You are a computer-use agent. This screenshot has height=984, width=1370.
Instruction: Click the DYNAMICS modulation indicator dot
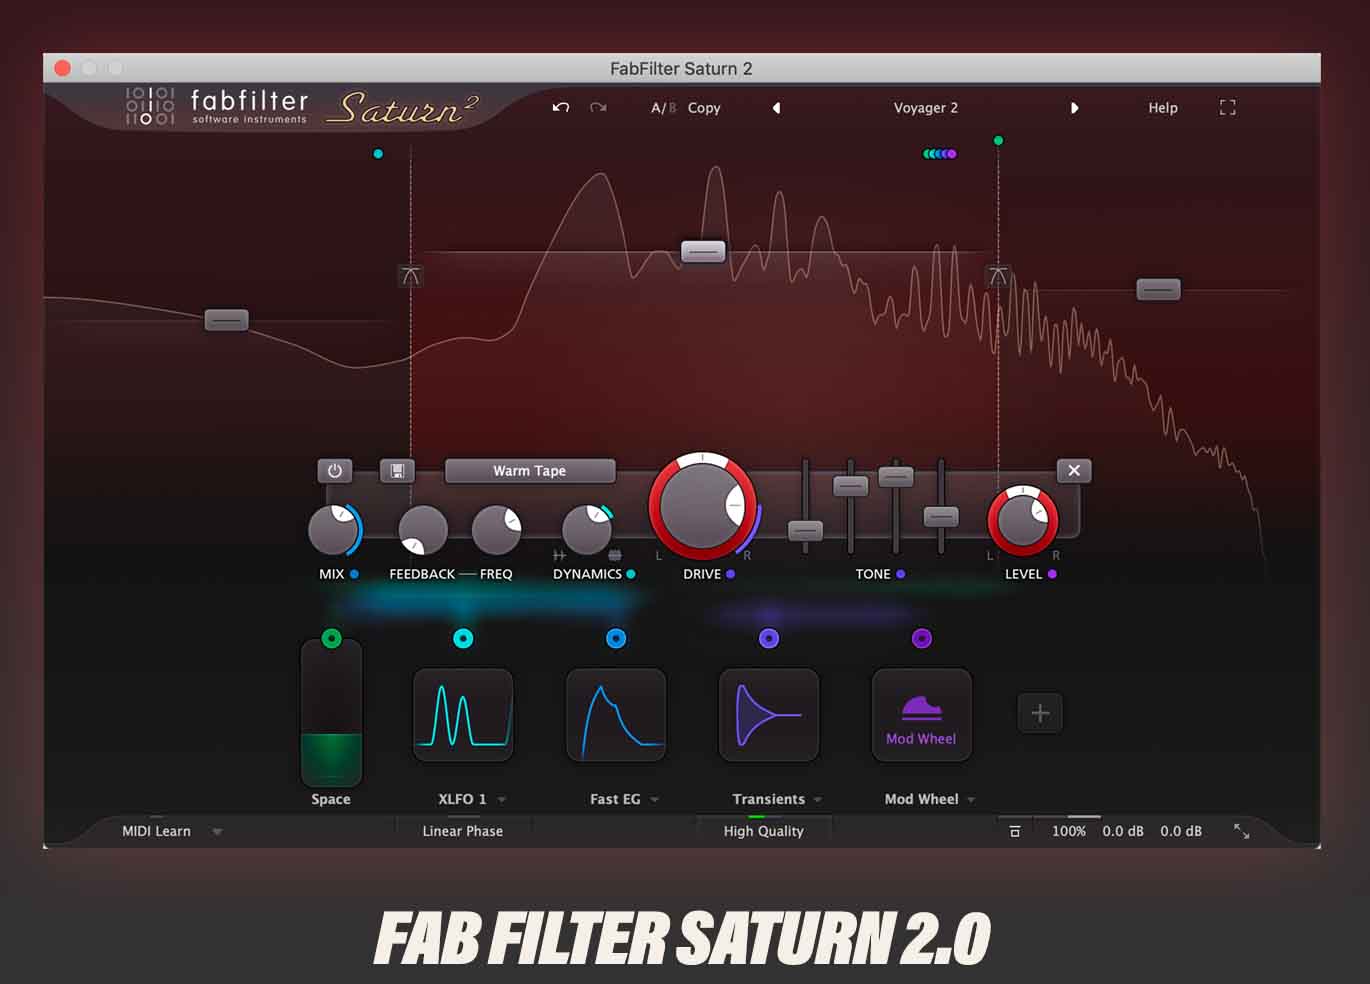tap(630, 574)
